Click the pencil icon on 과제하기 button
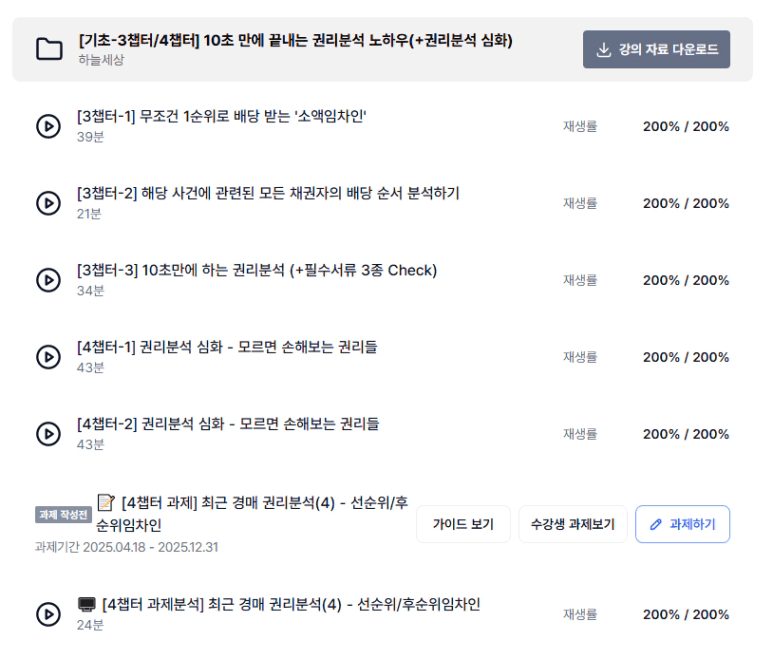Viewport: 773px width, 659px height. pos(656,524)
